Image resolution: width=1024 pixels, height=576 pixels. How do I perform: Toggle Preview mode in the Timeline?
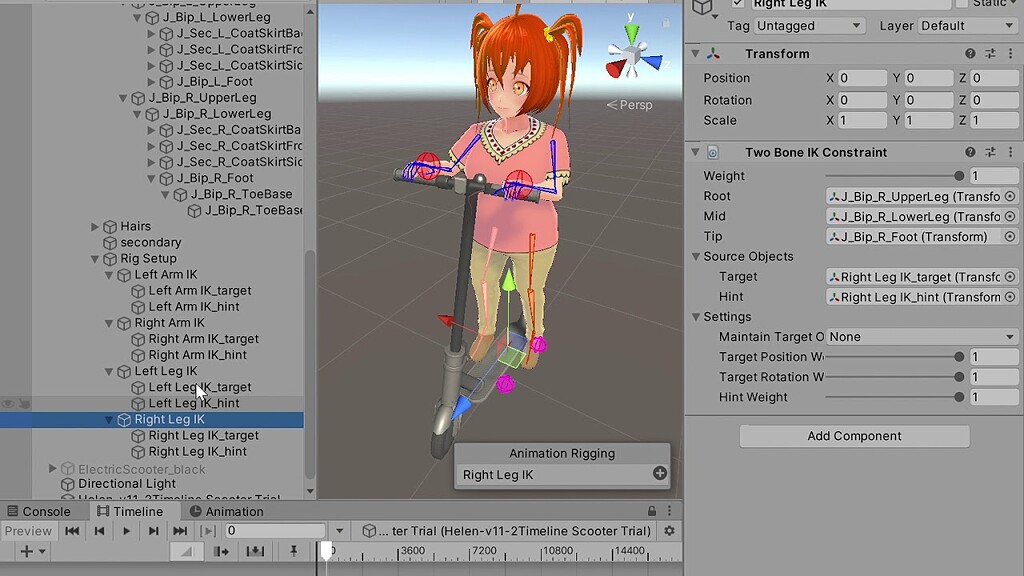click(28, 531)
